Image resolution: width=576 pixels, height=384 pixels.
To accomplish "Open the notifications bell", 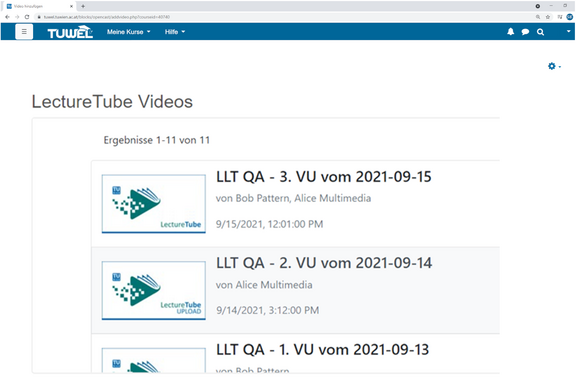I will (x=511, y=32).
